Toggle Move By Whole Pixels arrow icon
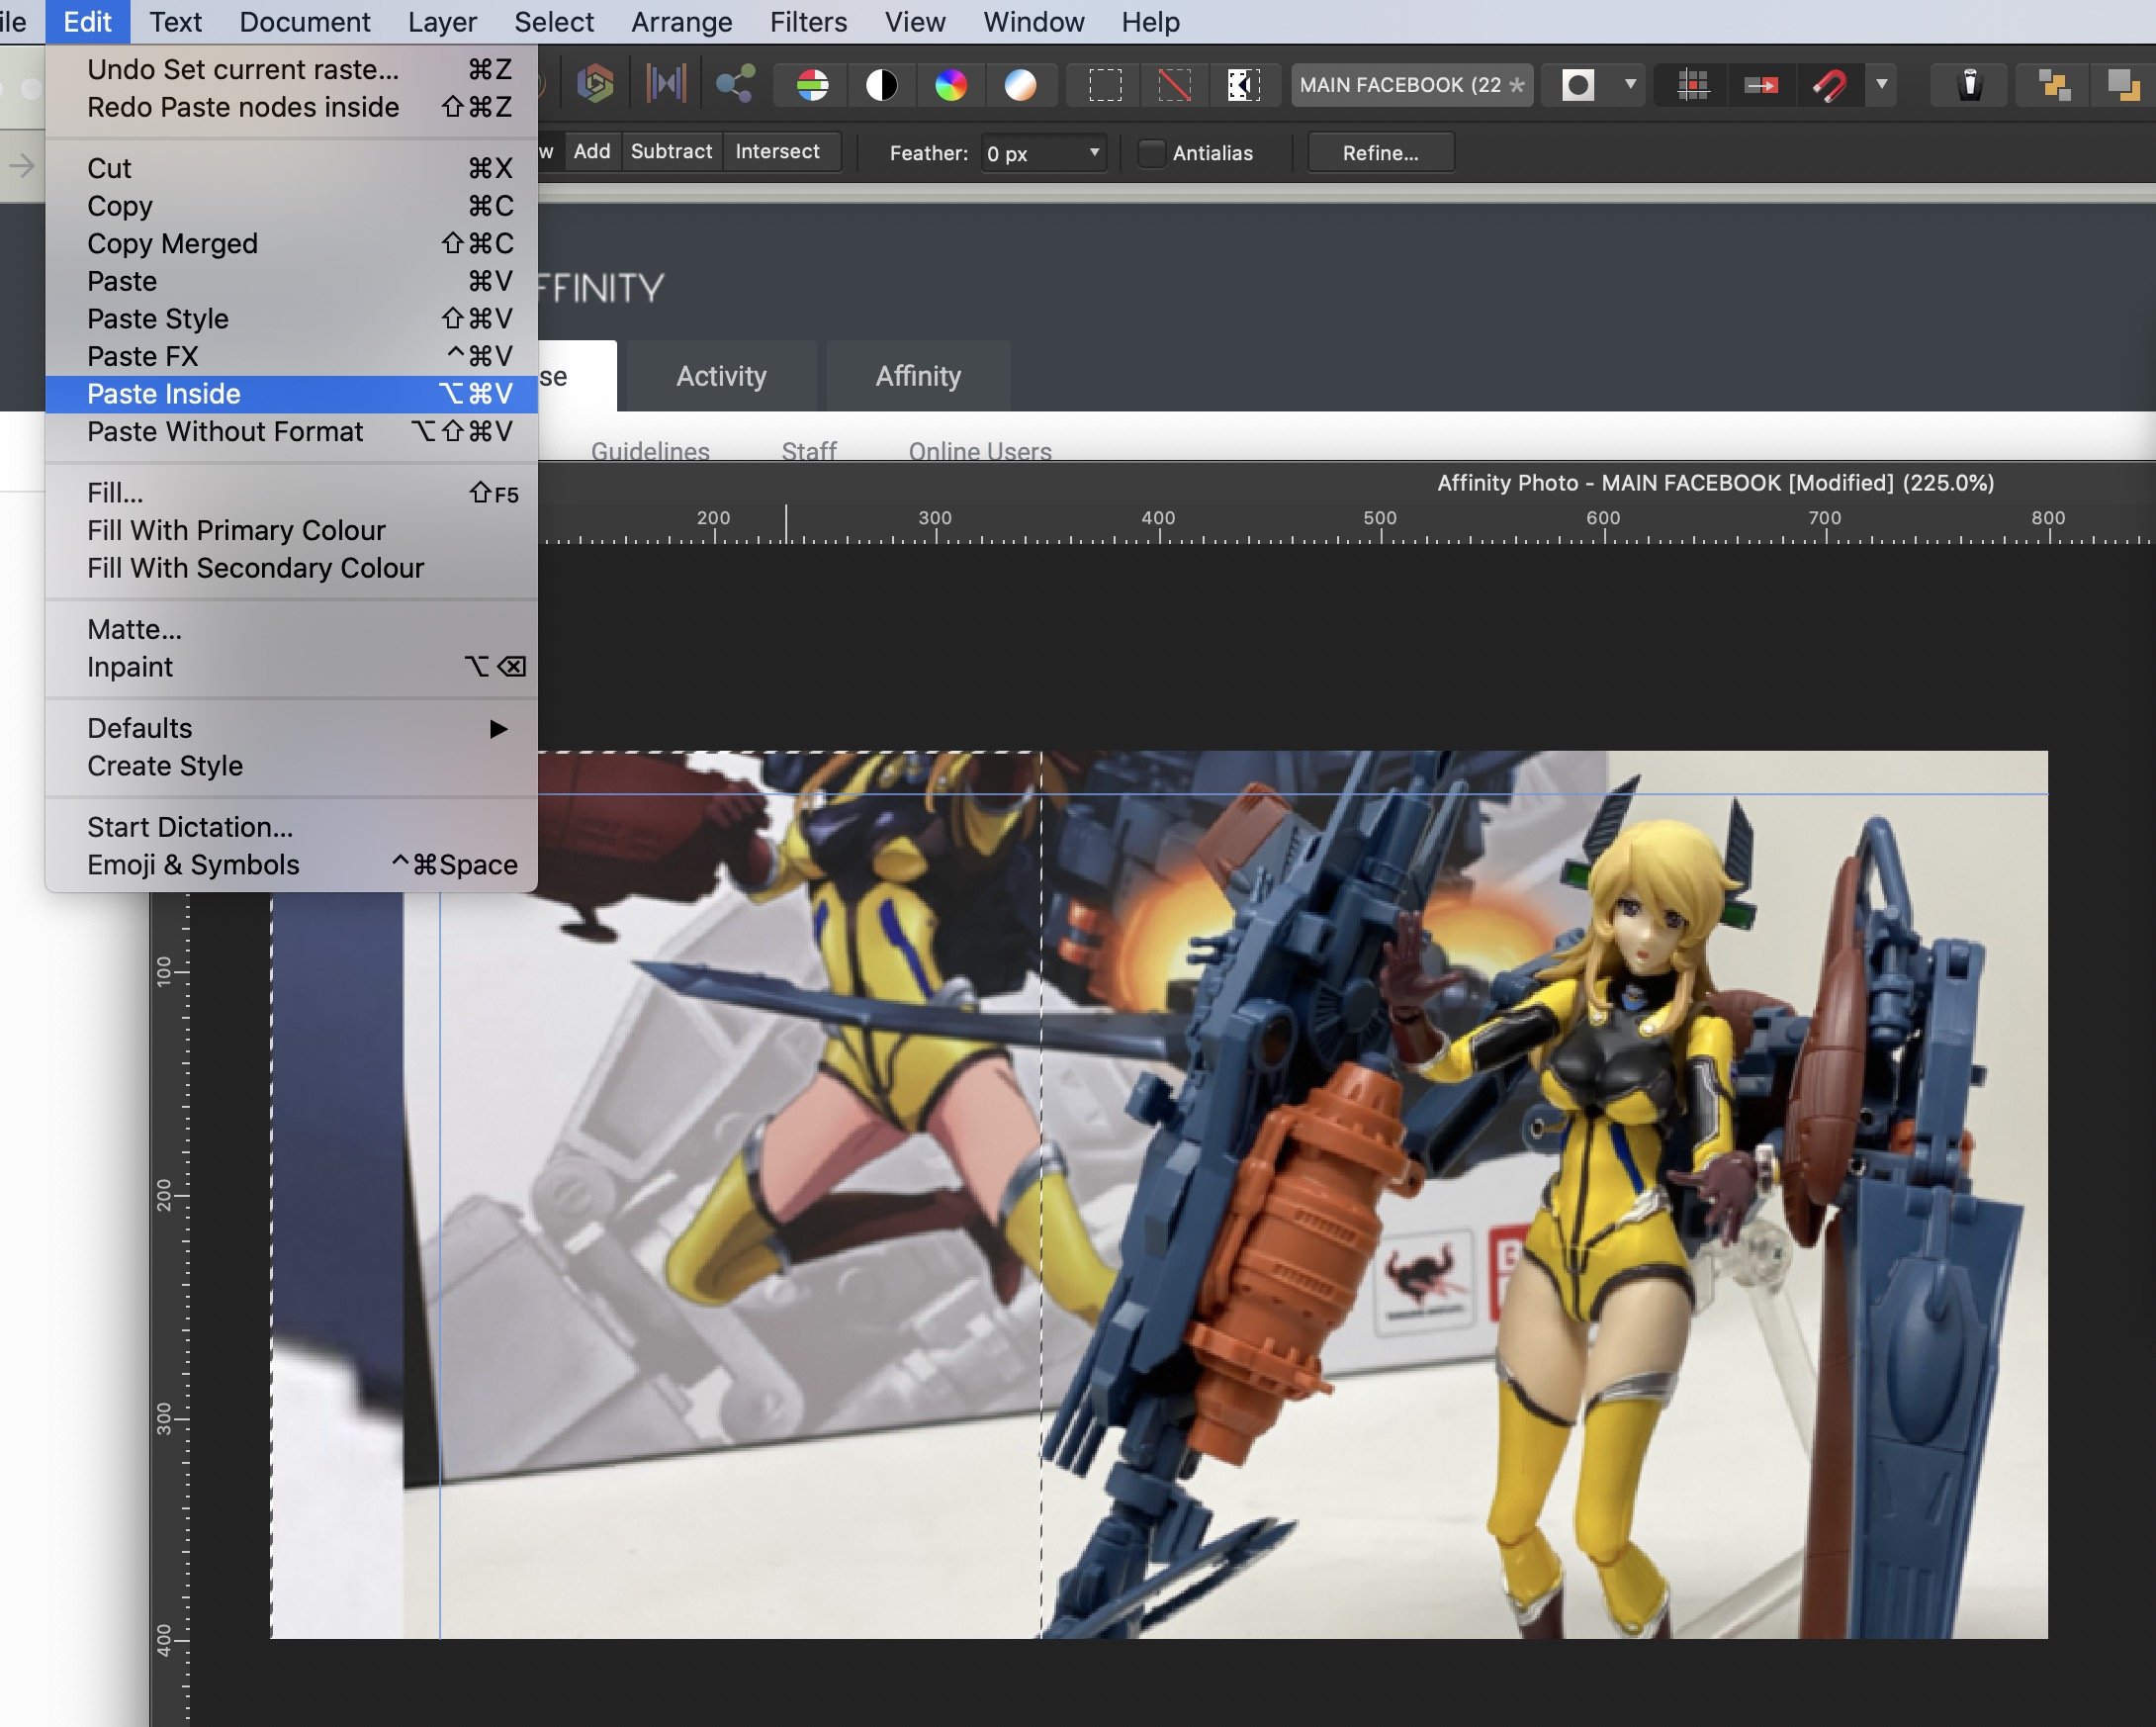Viewport: 2156px width, 1727px height. pyautogui.click(x=1761, y=85)
